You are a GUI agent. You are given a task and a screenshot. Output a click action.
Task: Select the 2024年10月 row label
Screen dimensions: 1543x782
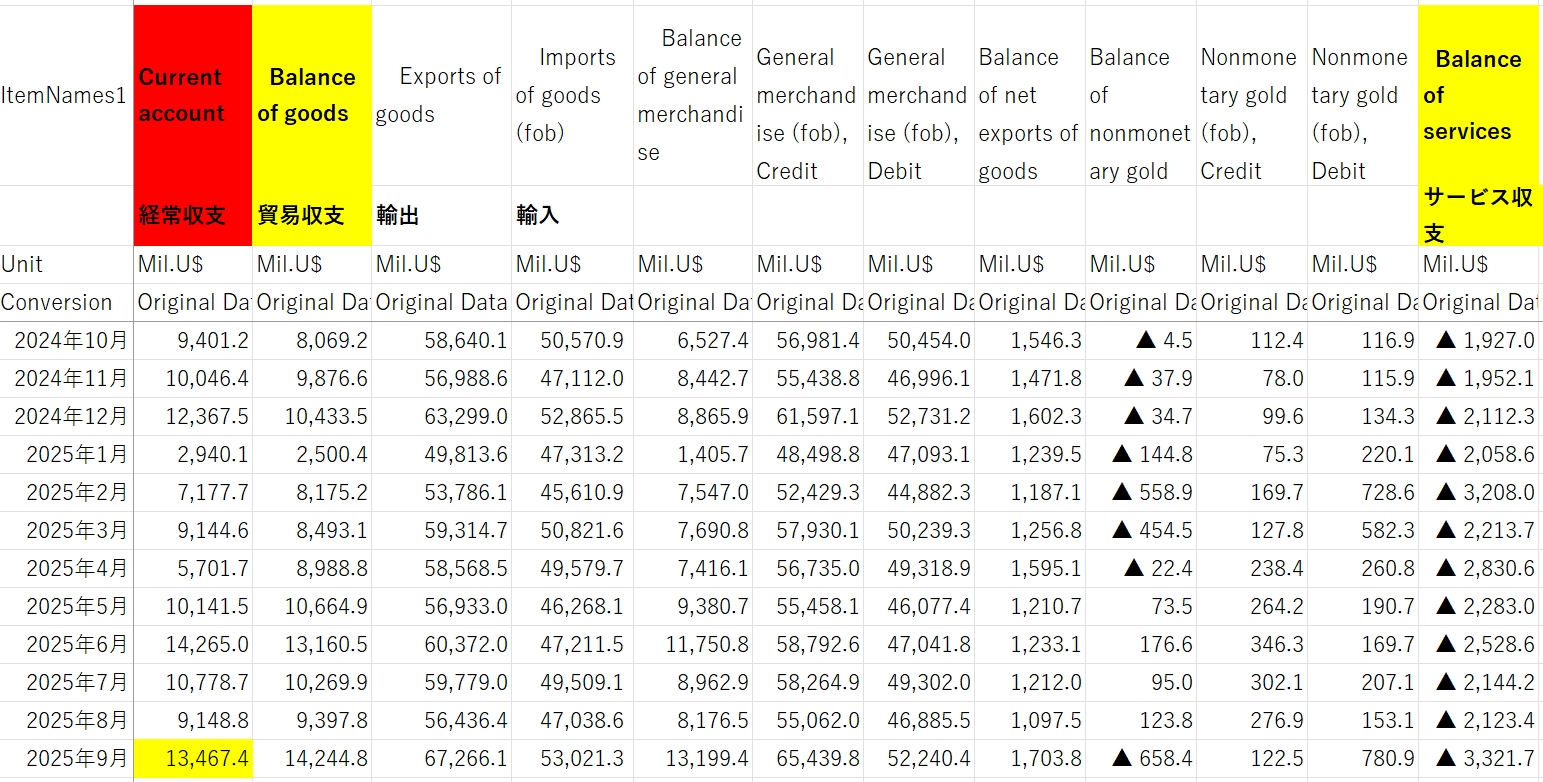(67, 340)
